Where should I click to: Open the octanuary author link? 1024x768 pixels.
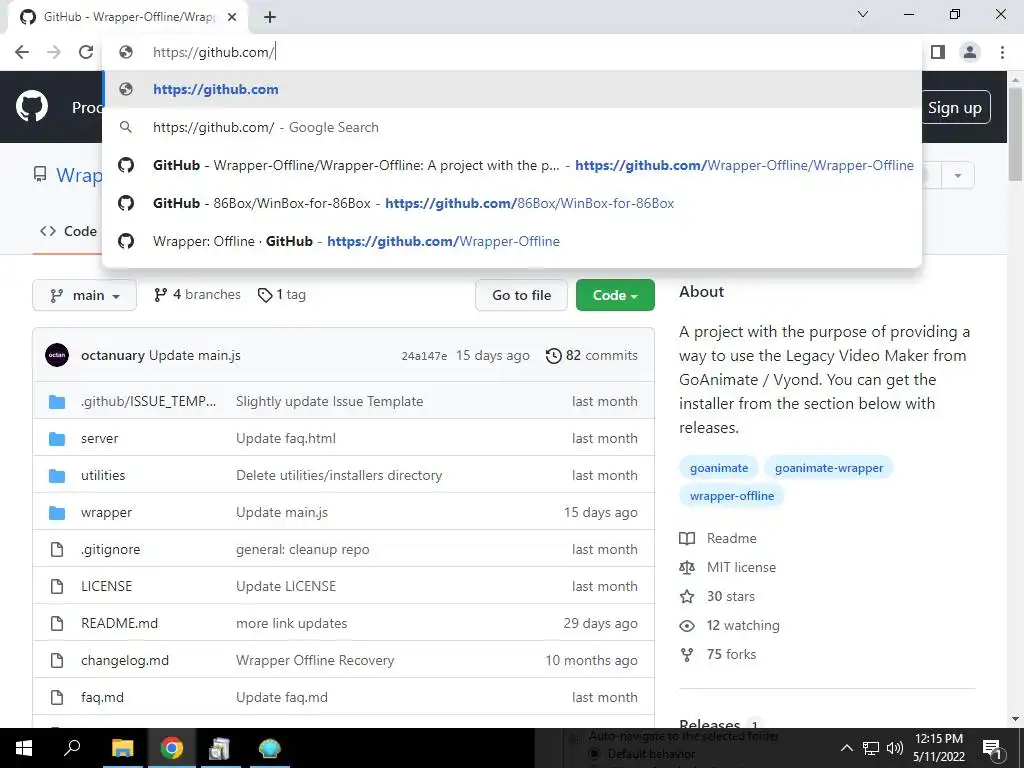(x=112, y=355)
